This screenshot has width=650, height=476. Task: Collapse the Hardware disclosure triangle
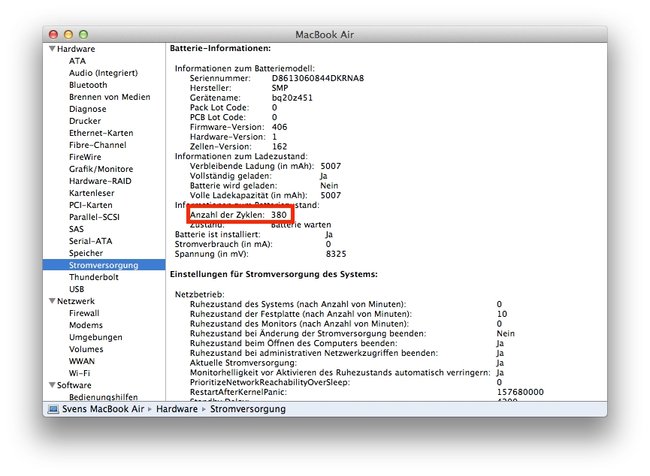(x=52, y=49)
